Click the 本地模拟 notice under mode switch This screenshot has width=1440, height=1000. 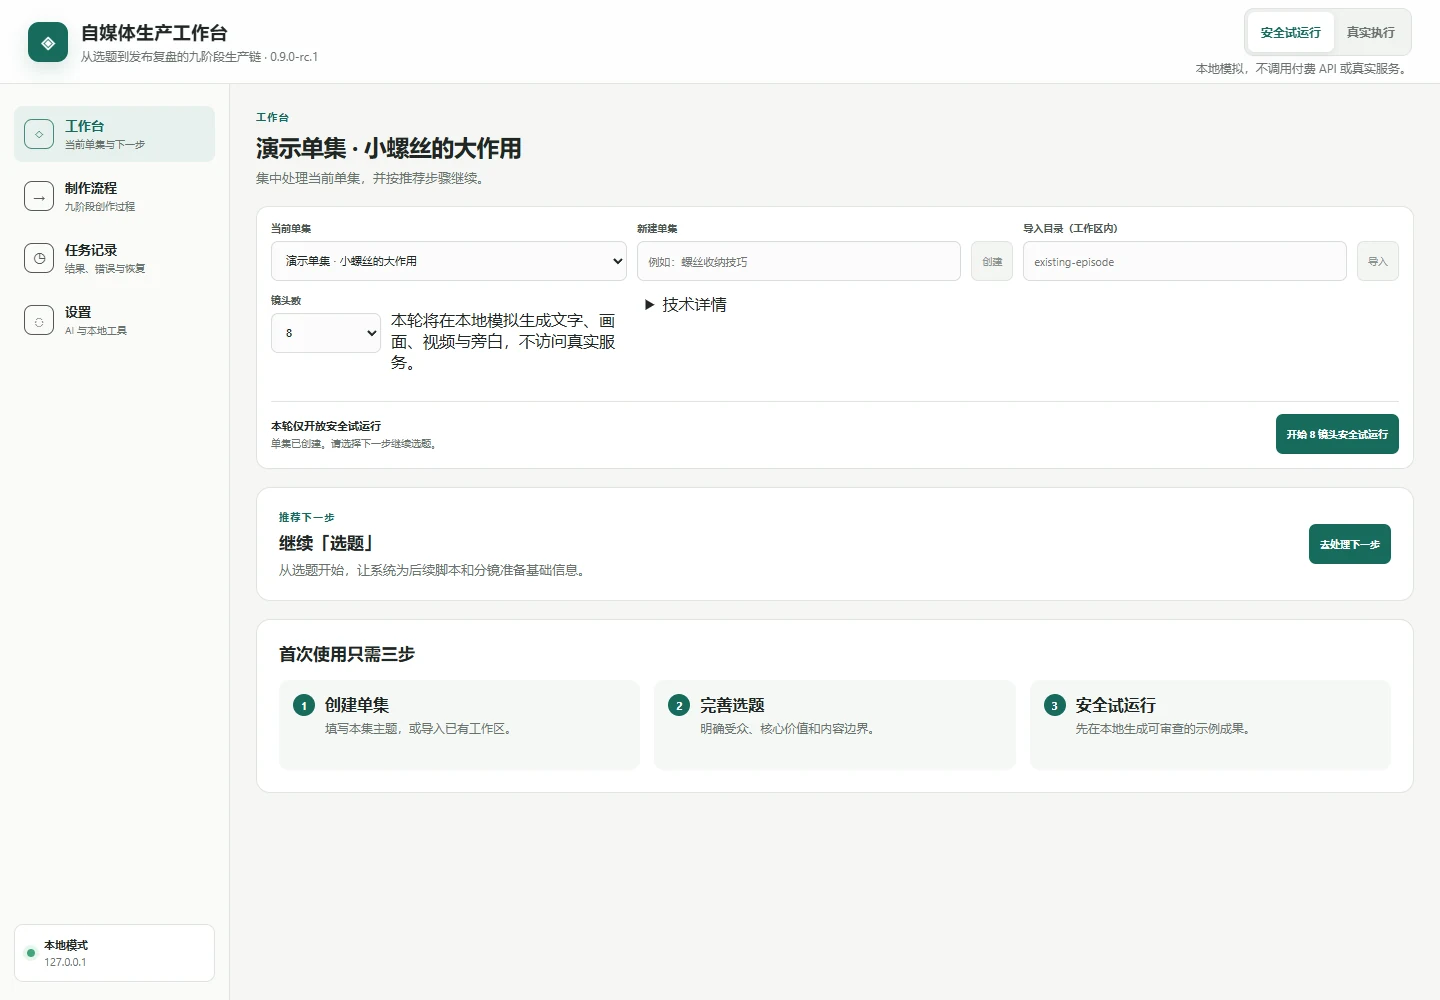tap(1303, 69)
